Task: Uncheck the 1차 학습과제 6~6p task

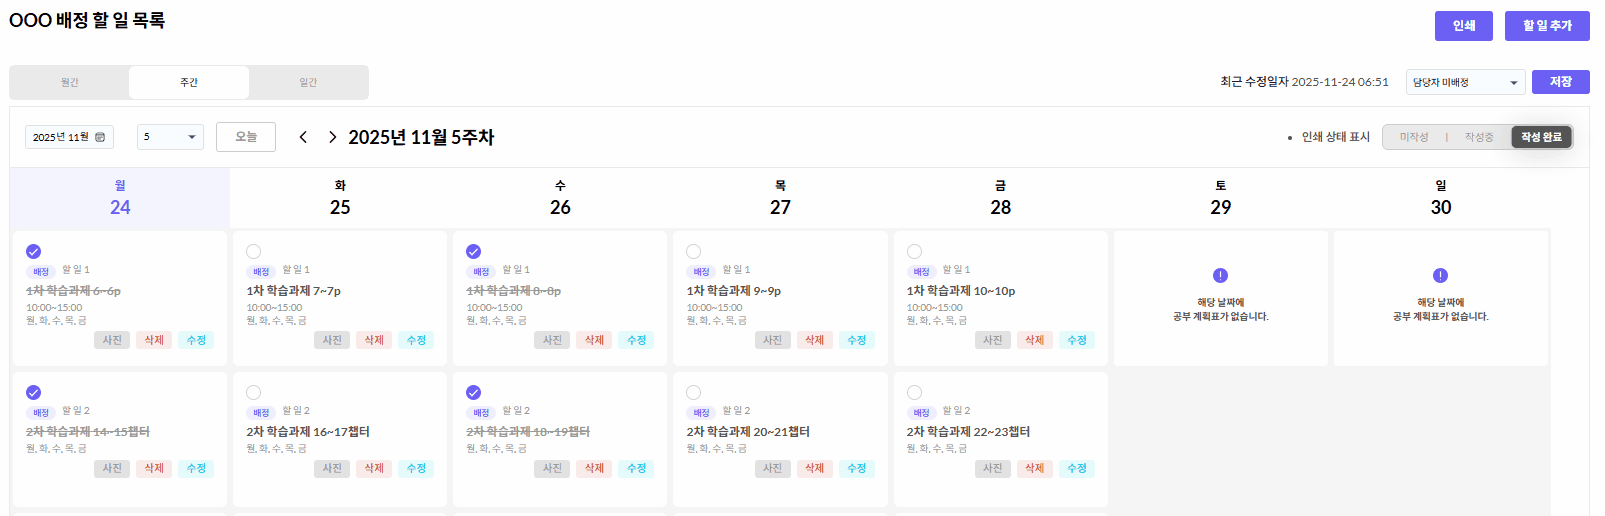Action: (34, 252)
